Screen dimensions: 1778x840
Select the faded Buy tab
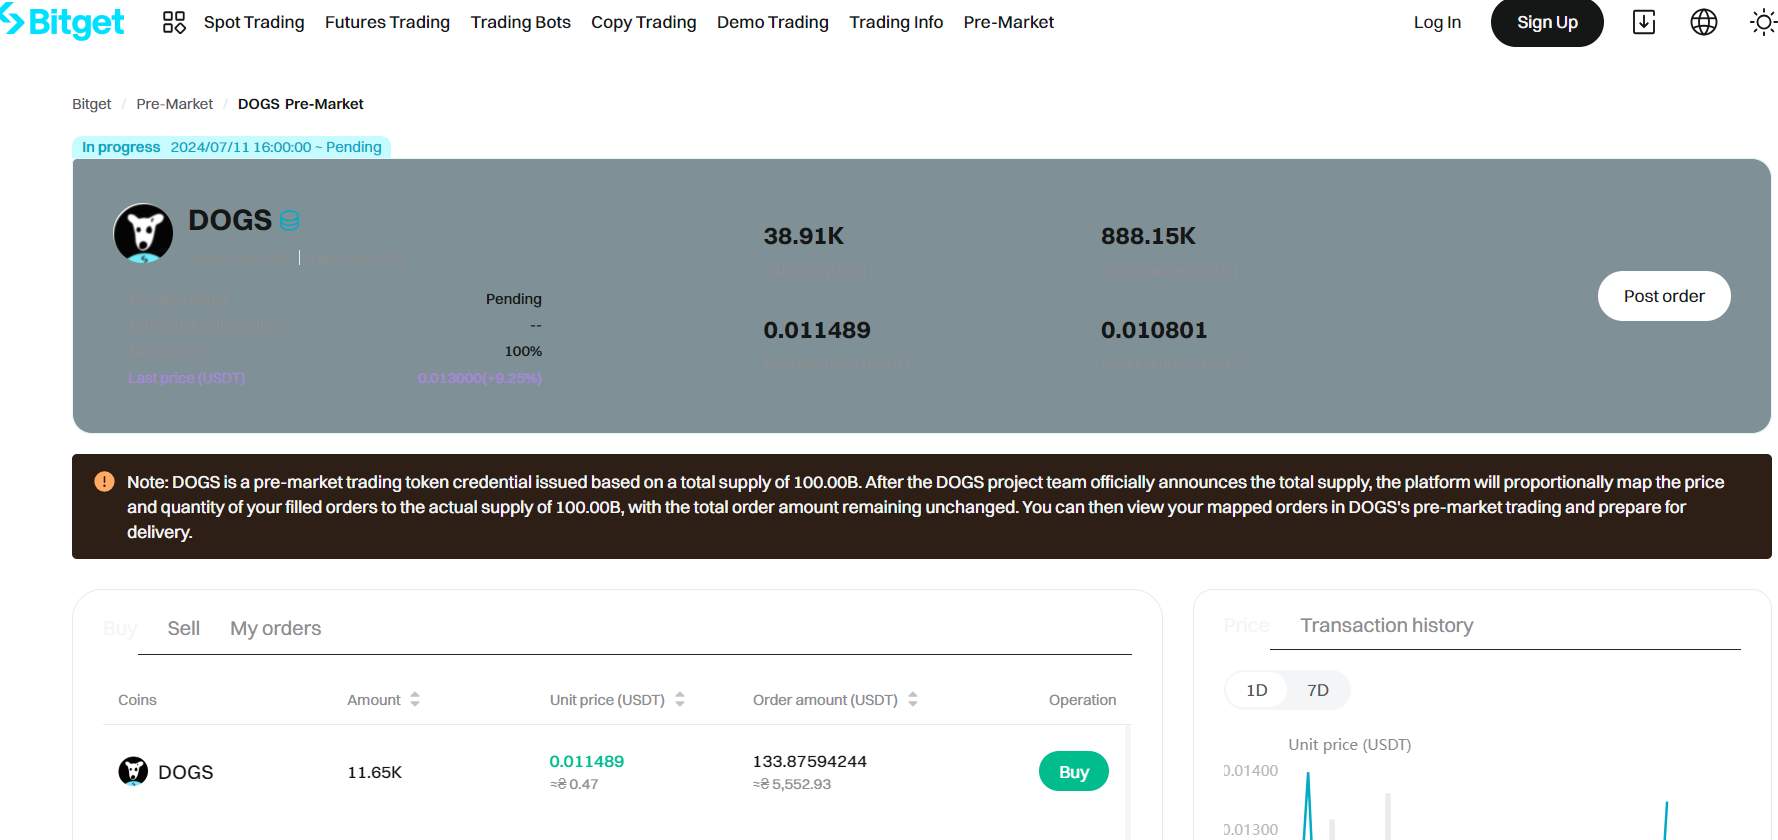[120, 628]
